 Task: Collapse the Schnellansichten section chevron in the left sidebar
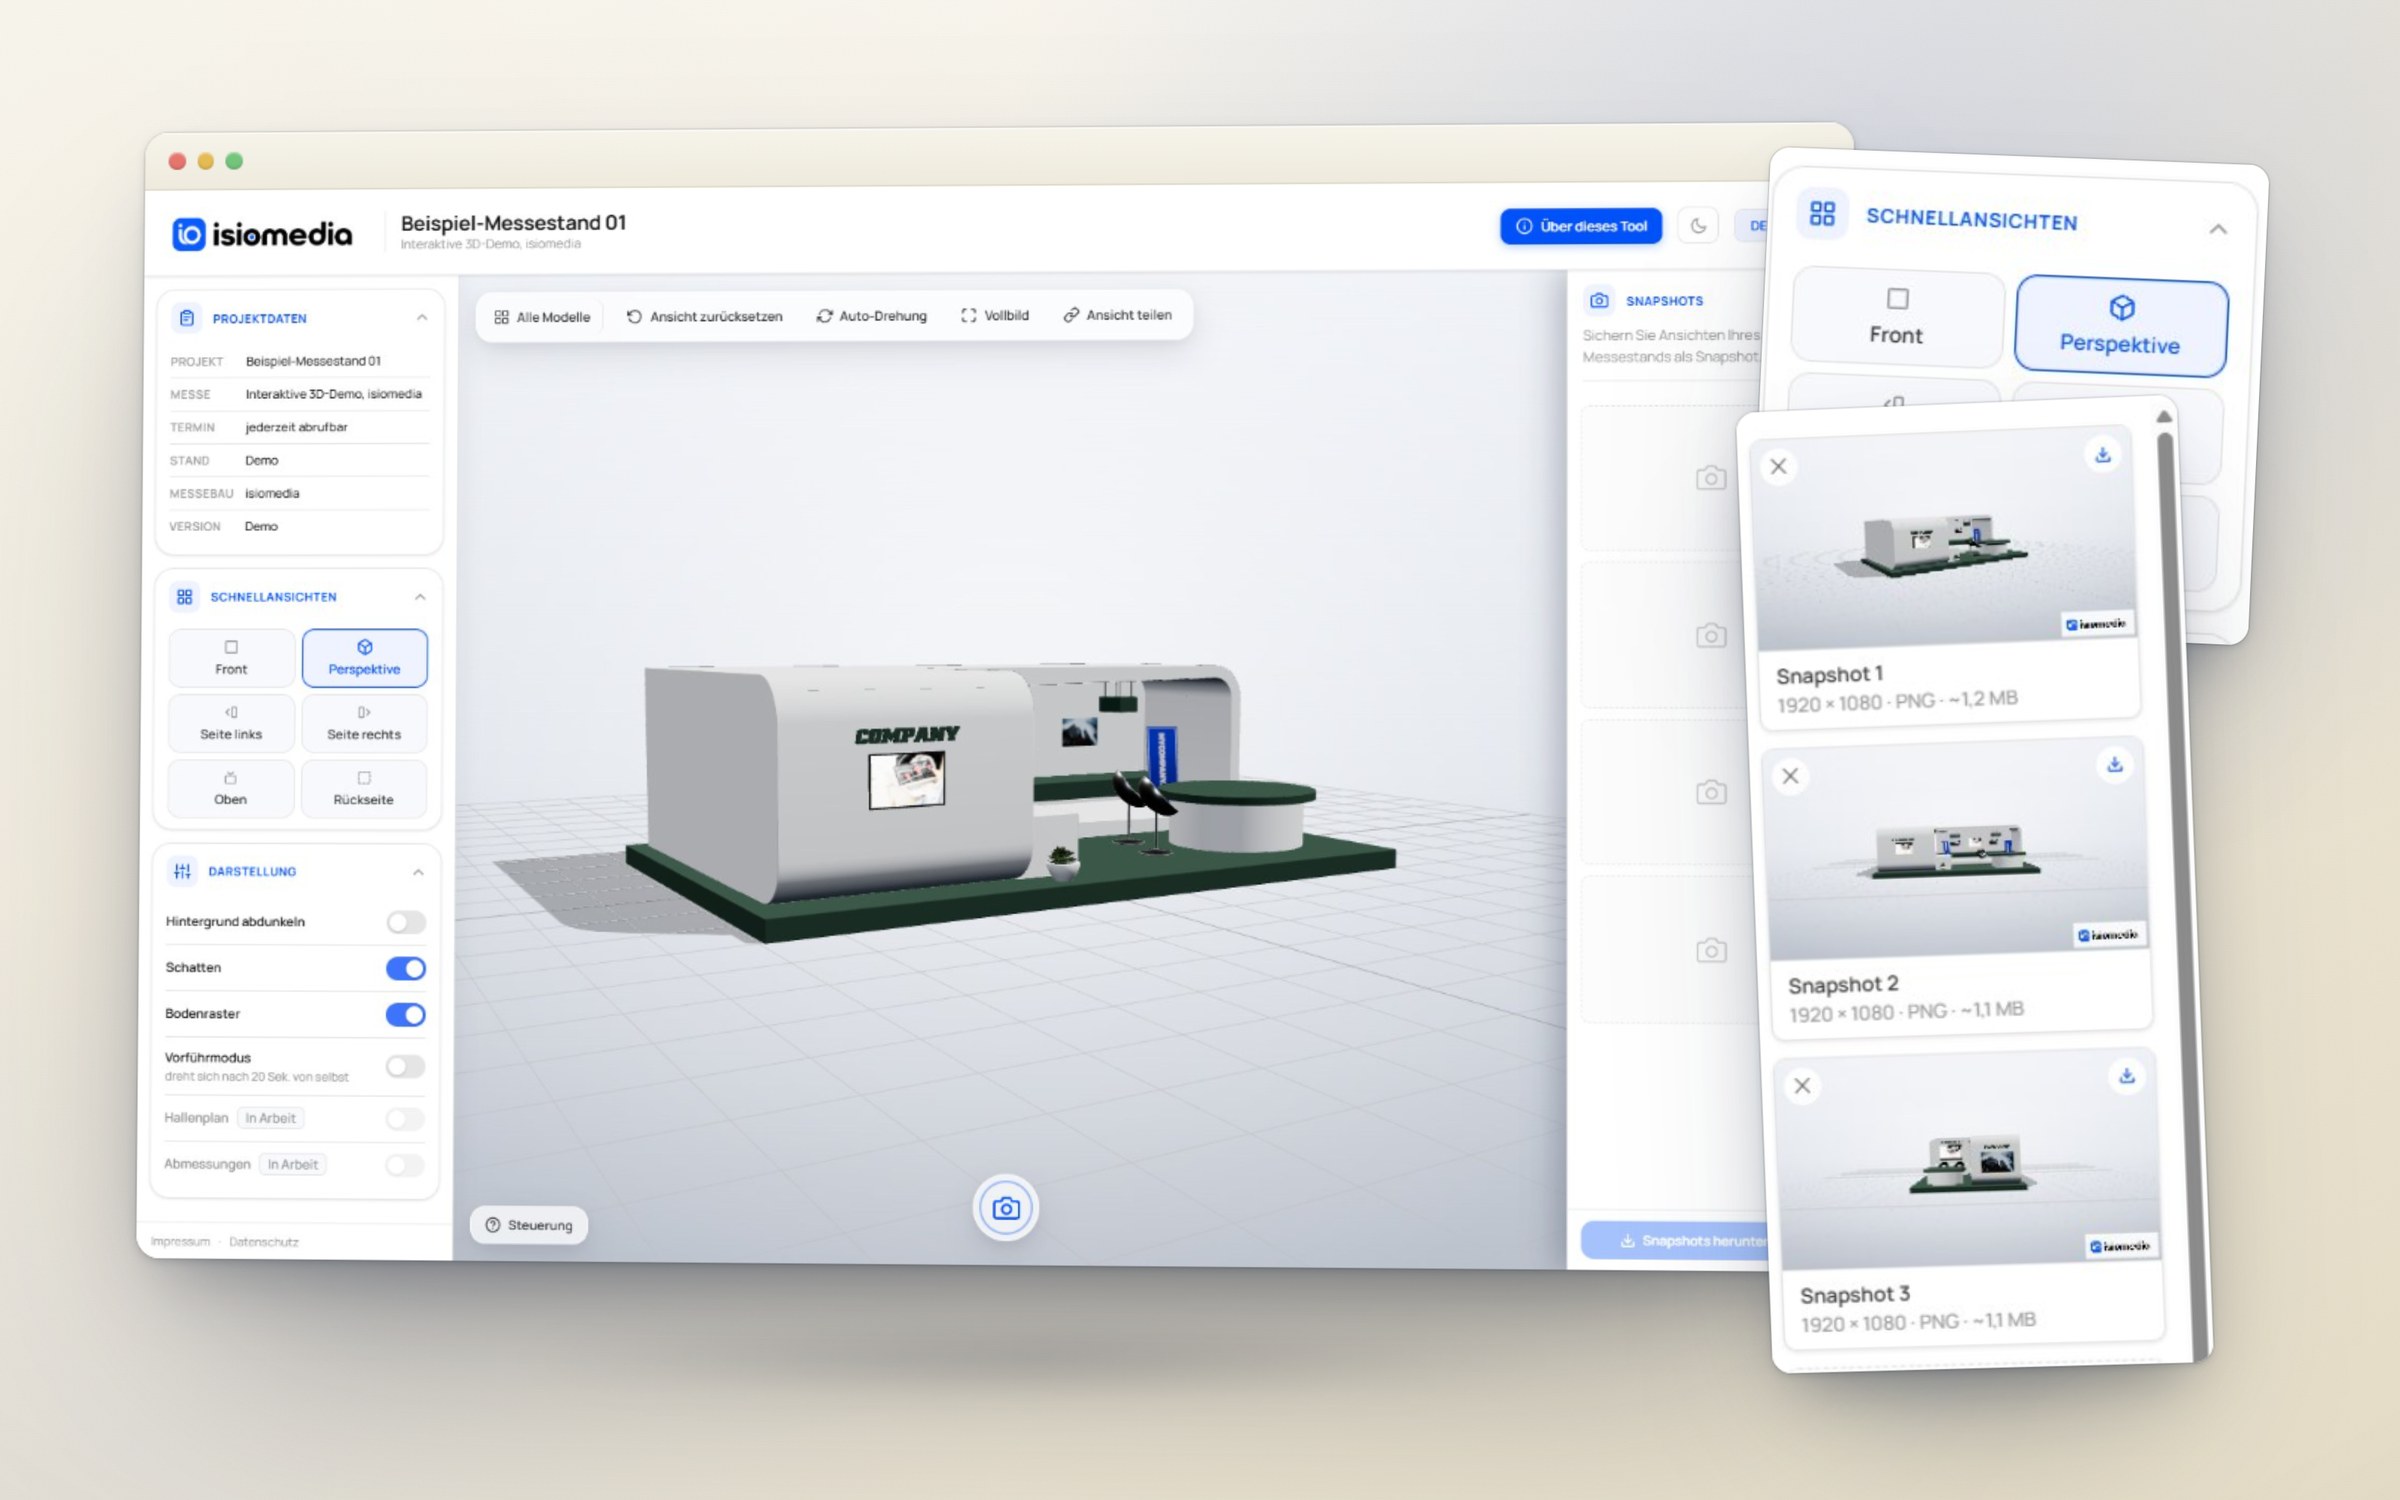click(x=420, y=597)
